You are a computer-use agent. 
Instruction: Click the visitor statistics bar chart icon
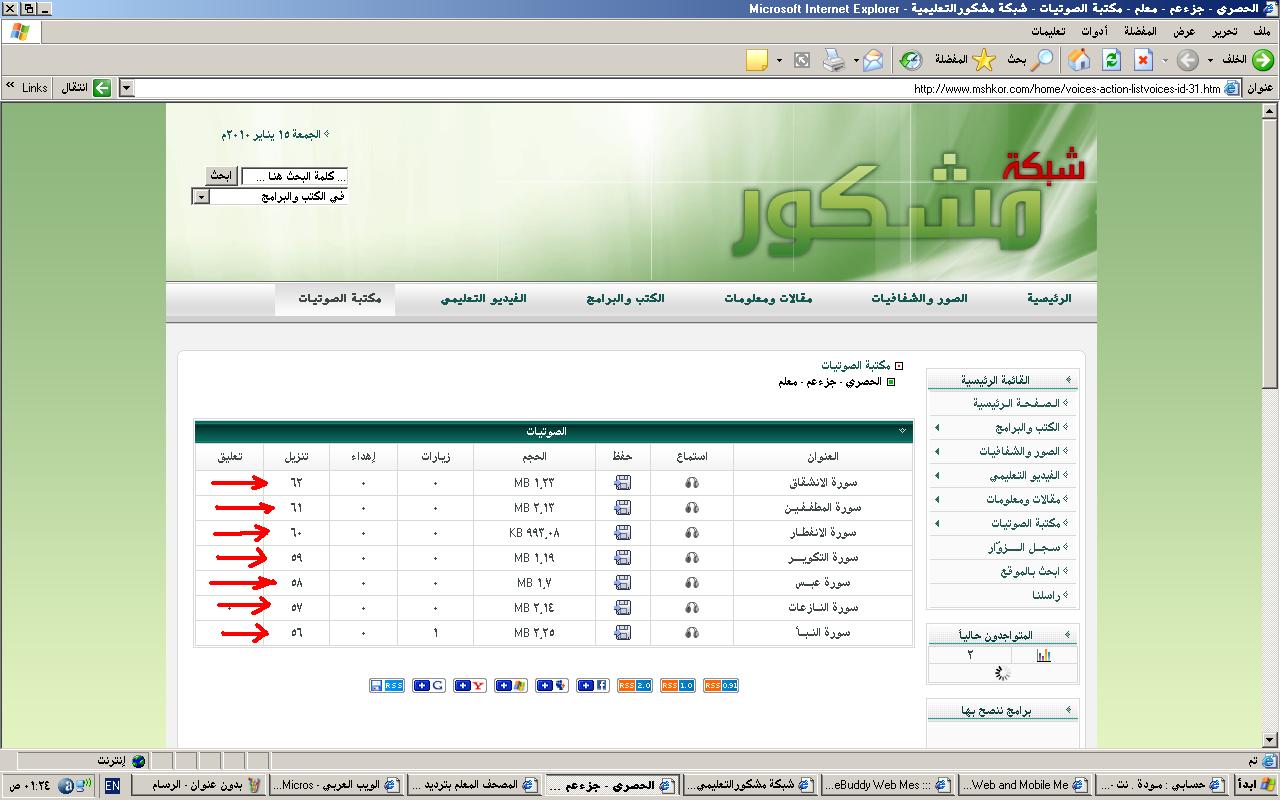pos(1043,655)
